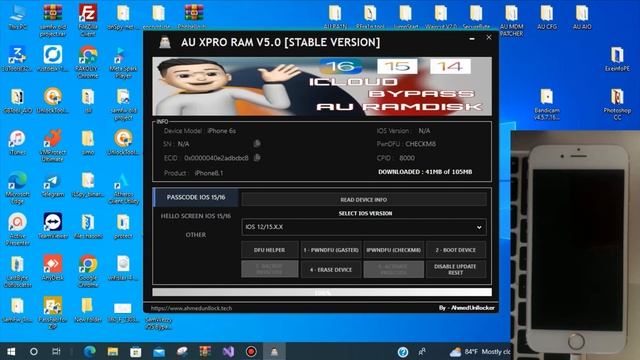The width and height of the screenshot is (640, 360).
Task: Open This PC desktop icon
Action: pyautogui.click(x=17, y=18)
